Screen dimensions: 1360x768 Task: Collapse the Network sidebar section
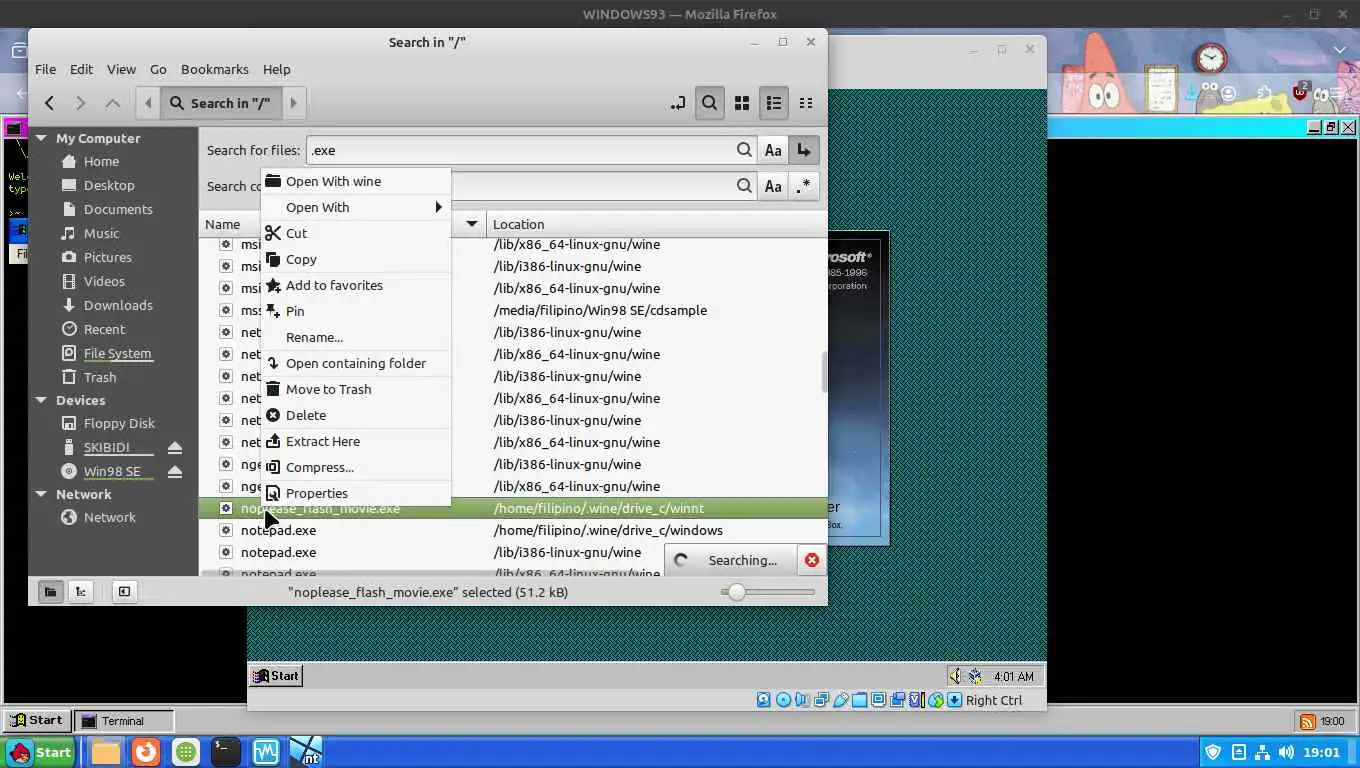pyautogui.click(x=41, y=494)
